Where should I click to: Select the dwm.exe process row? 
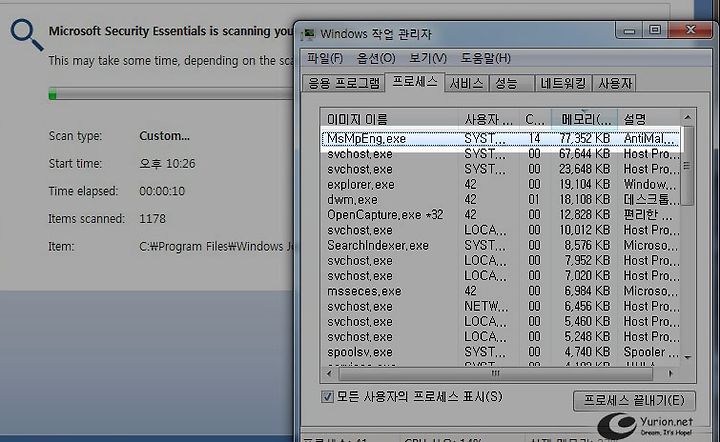(x=501, y=200)
